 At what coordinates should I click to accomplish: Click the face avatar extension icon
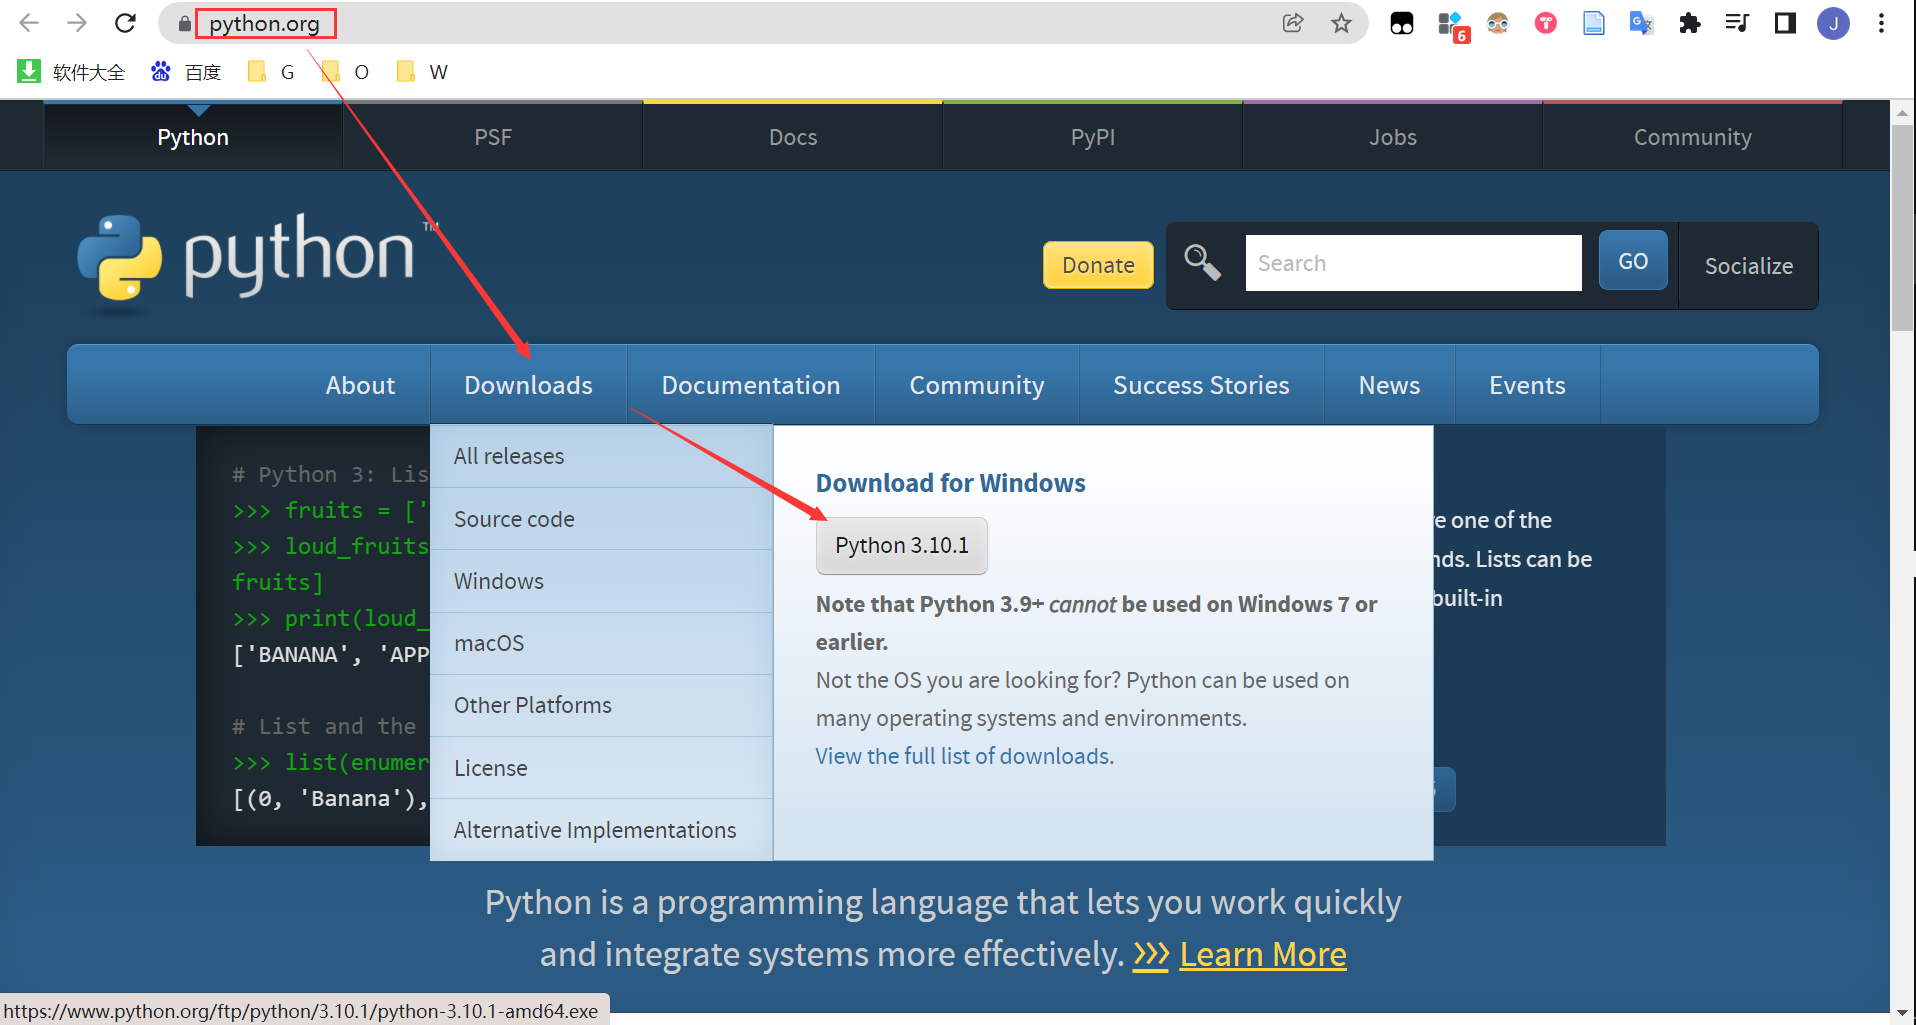pos(1497,23)
